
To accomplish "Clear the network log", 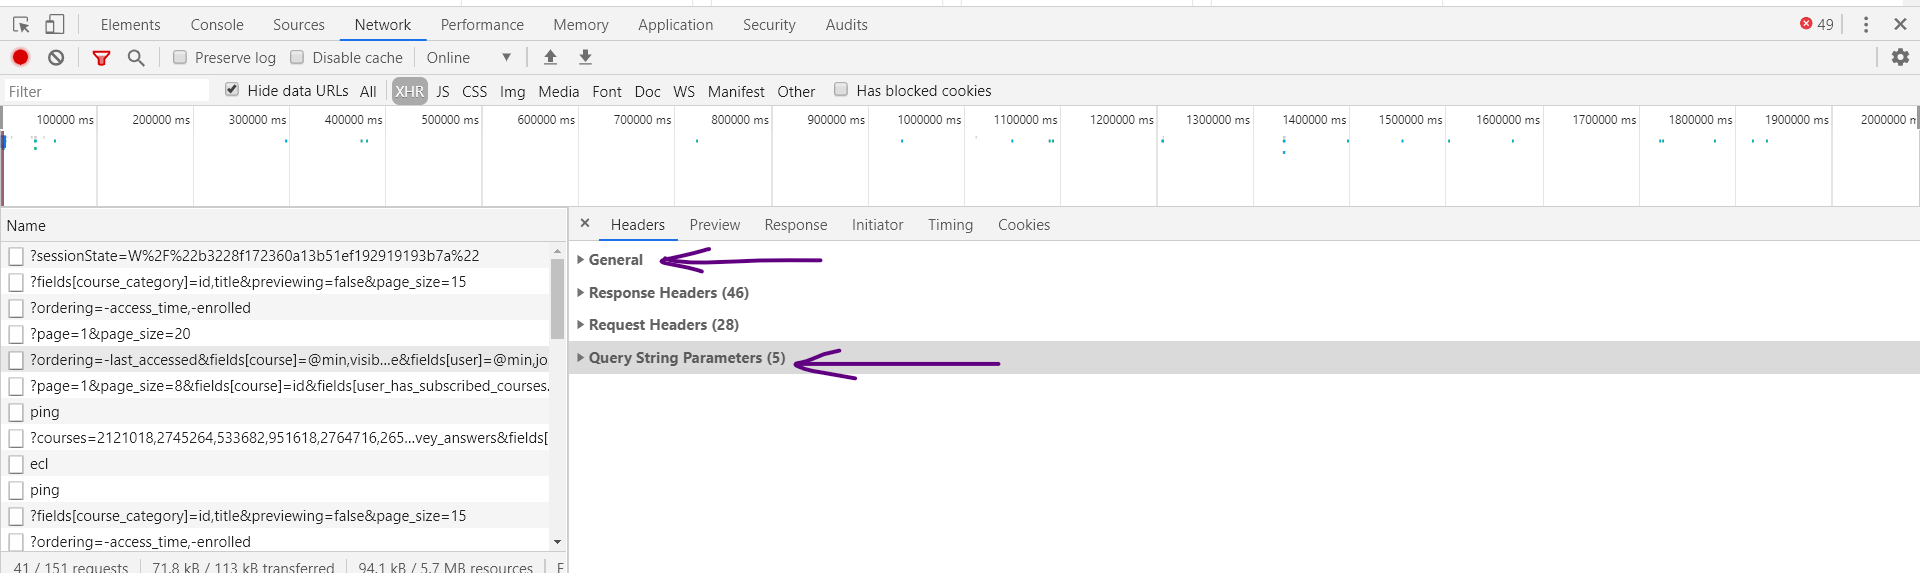I will 56,58.
